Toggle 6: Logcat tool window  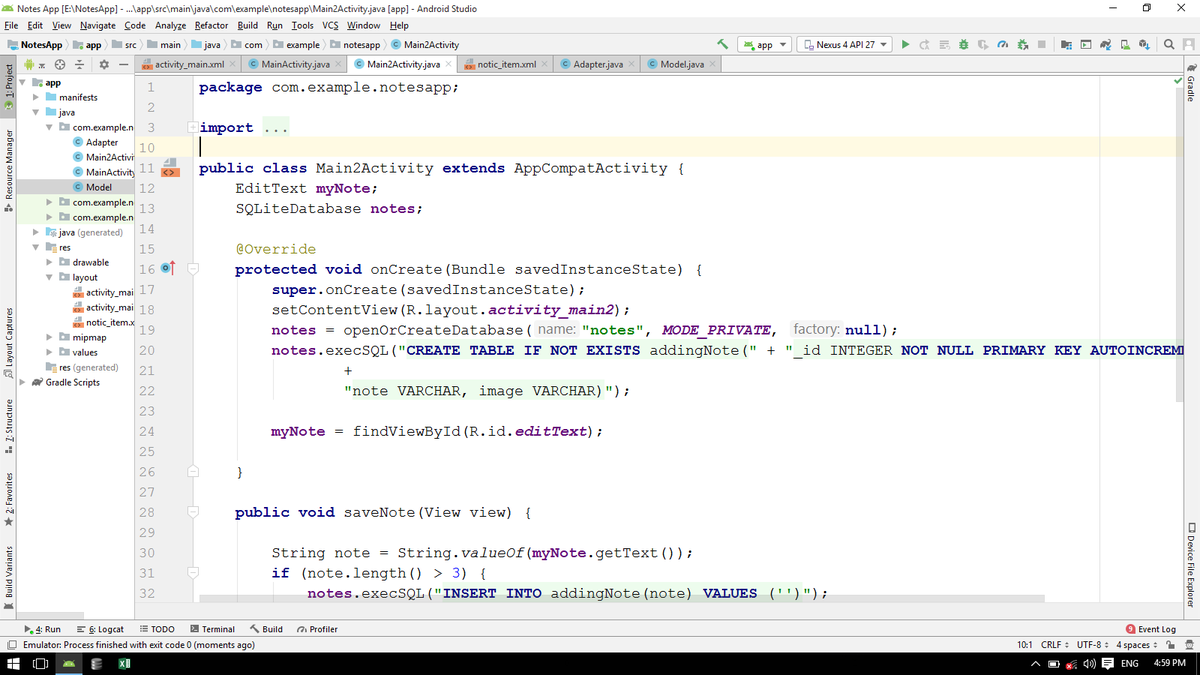point(101,629)
